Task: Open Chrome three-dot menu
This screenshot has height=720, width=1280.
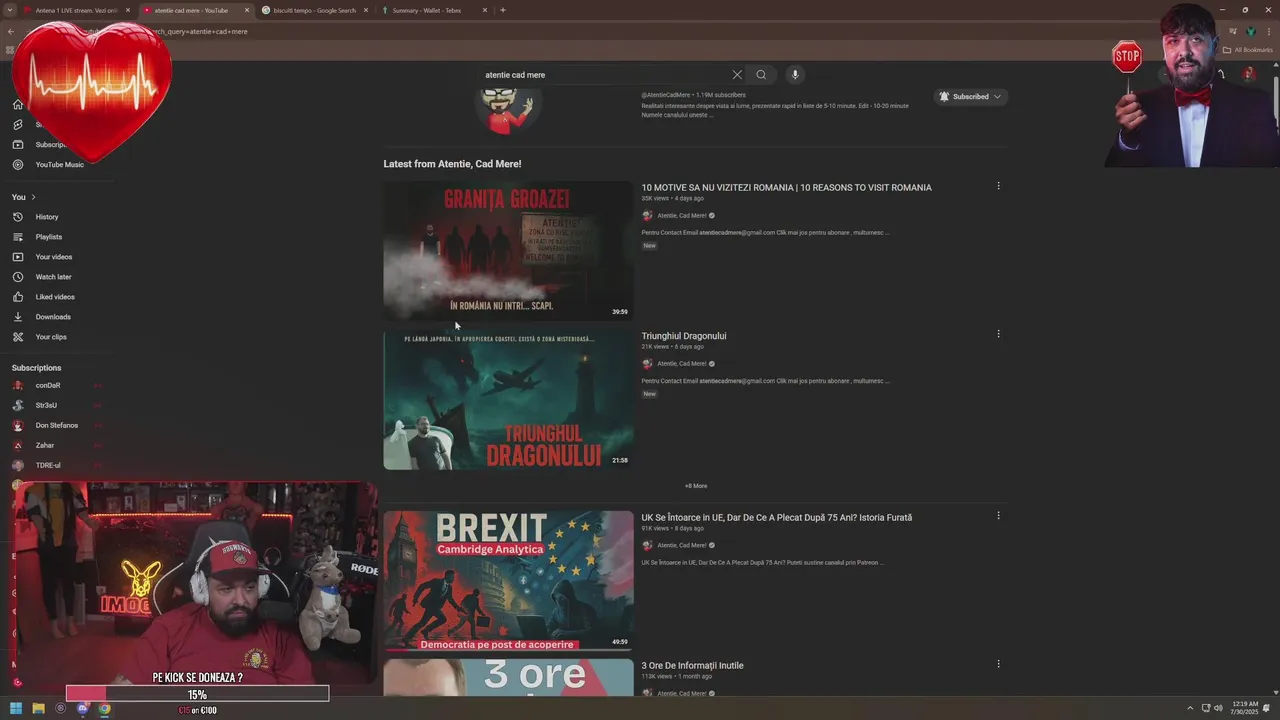Action: coord(1270,32)
